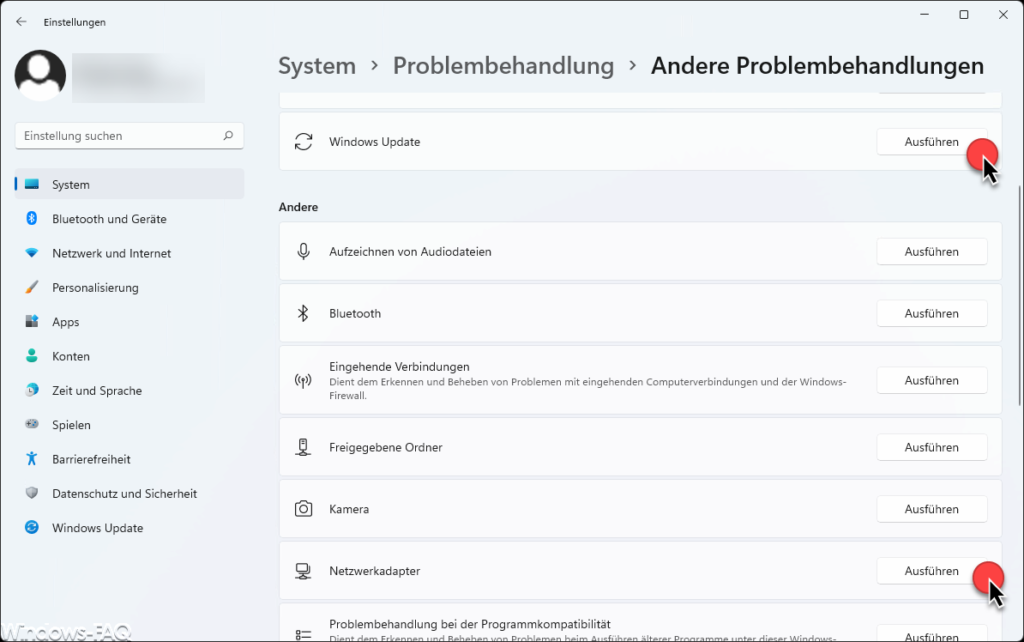Select Spielen in sidebar

(x=129, y=425)
